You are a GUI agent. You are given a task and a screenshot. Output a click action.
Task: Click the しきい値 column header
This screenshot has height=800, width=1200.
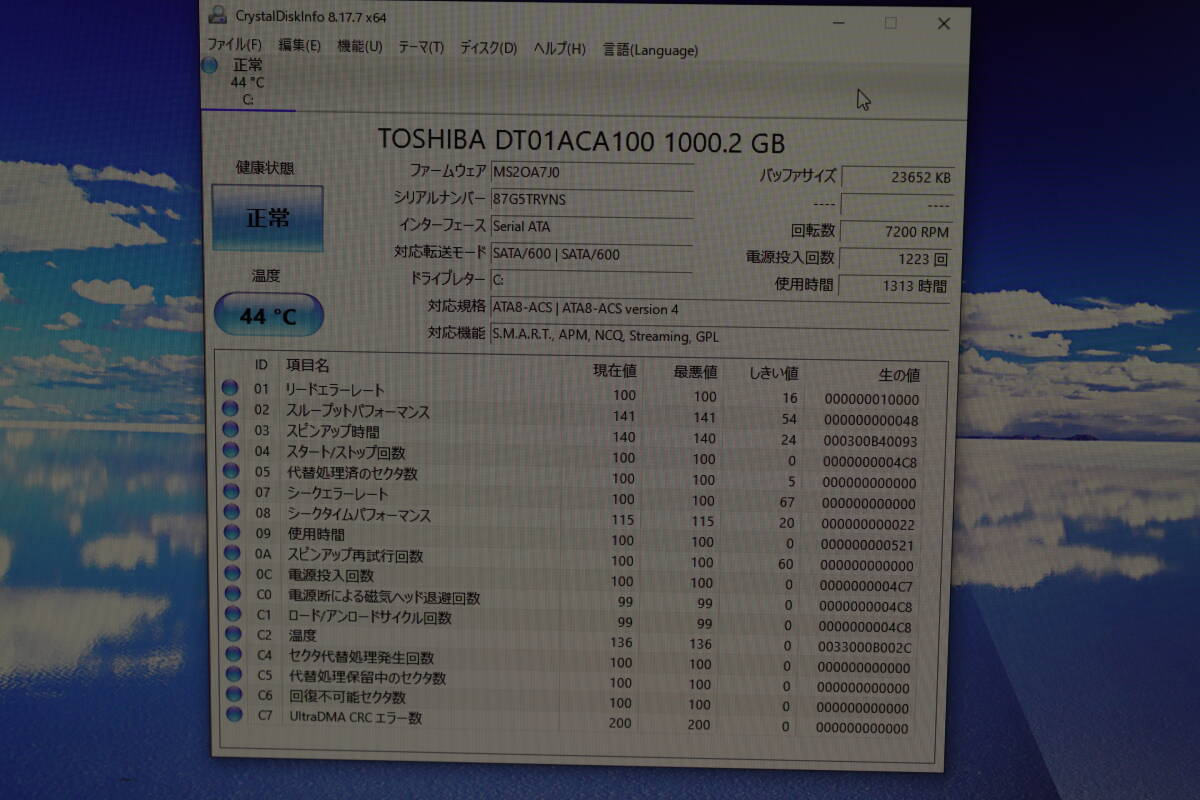(774, 373)
